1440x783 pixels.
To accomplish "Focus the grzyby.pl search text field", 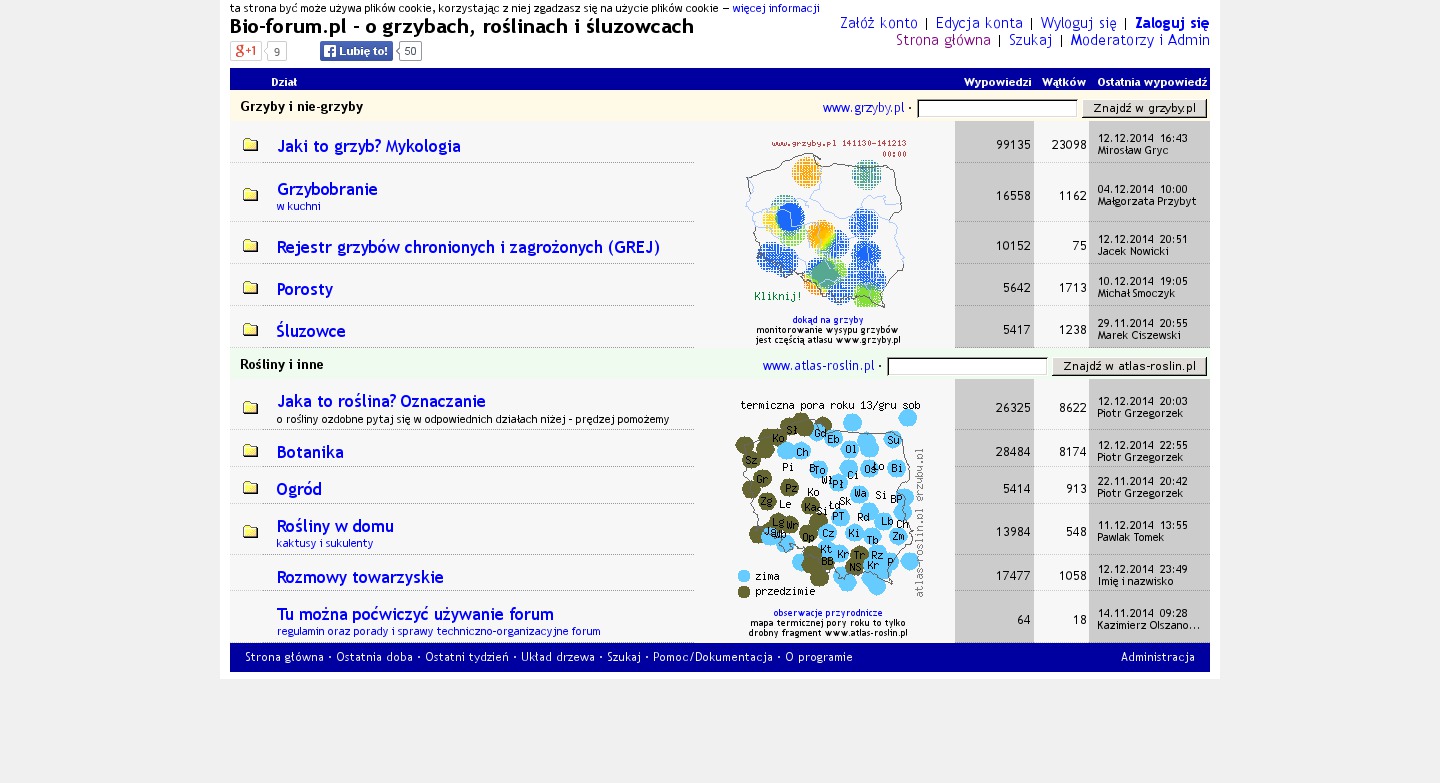I will point(996,108).
